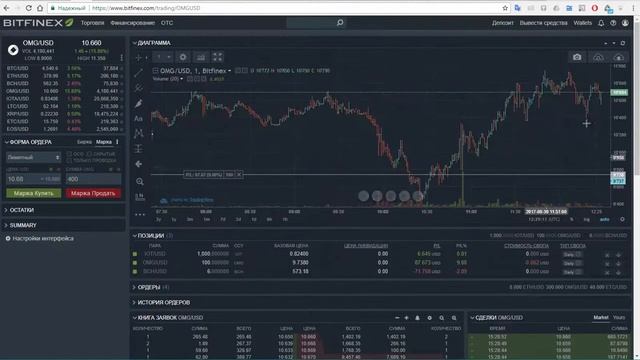640x360 pixels.
Task: Collapse the Диаграмма panel
Action: (x=134, y=43)
